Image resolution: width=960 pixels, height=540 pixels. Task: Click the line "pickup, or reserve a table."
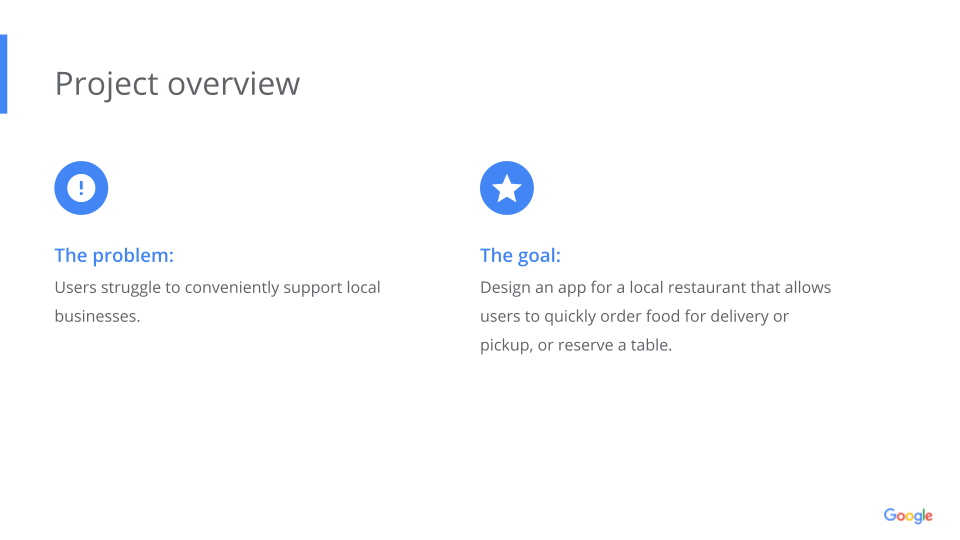coord(576,346)
